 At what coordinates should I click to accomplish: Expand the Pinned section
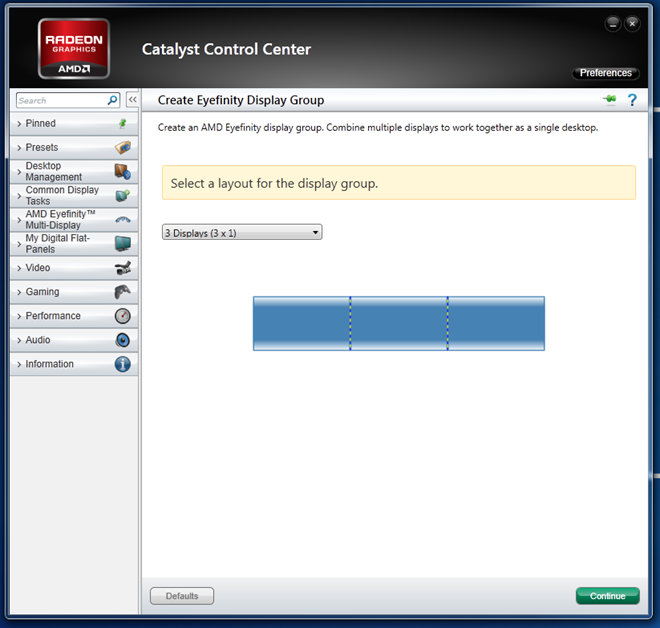click(x=74, y=123)
